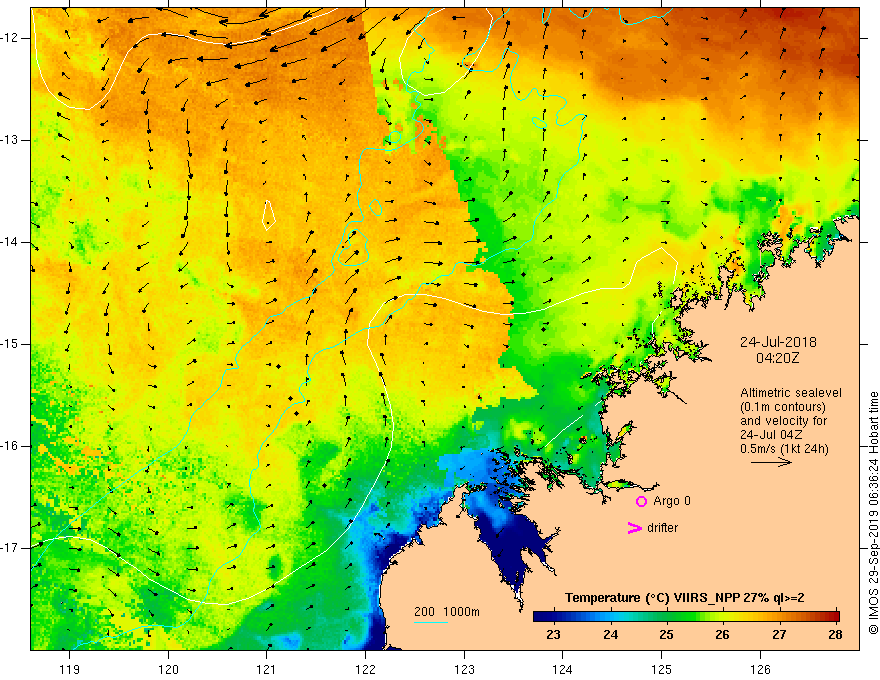Click the latitude '-17' axis label

[10, 548]
